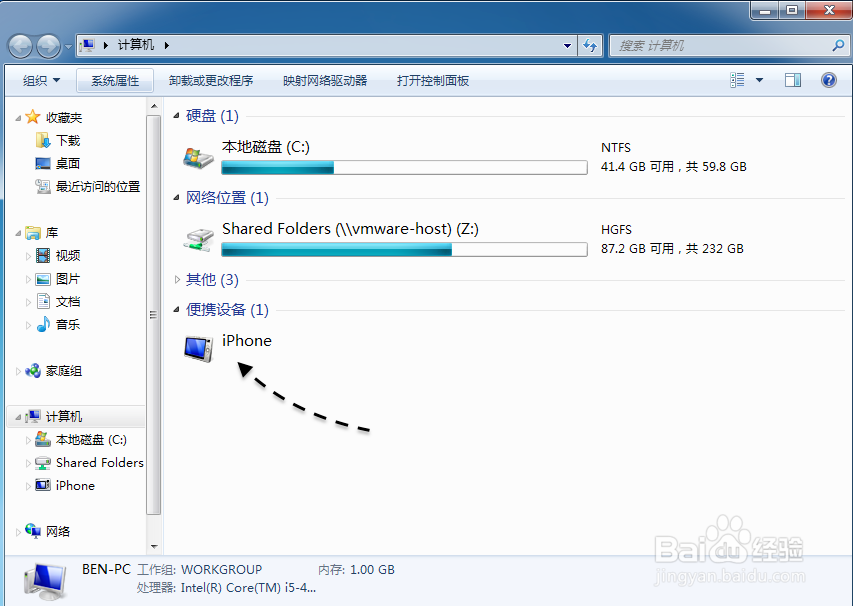The height and width of the screenshot is (606, 853).
Task: Collapse the 硬盘 (1) group
Action: [x=176, y=115]
